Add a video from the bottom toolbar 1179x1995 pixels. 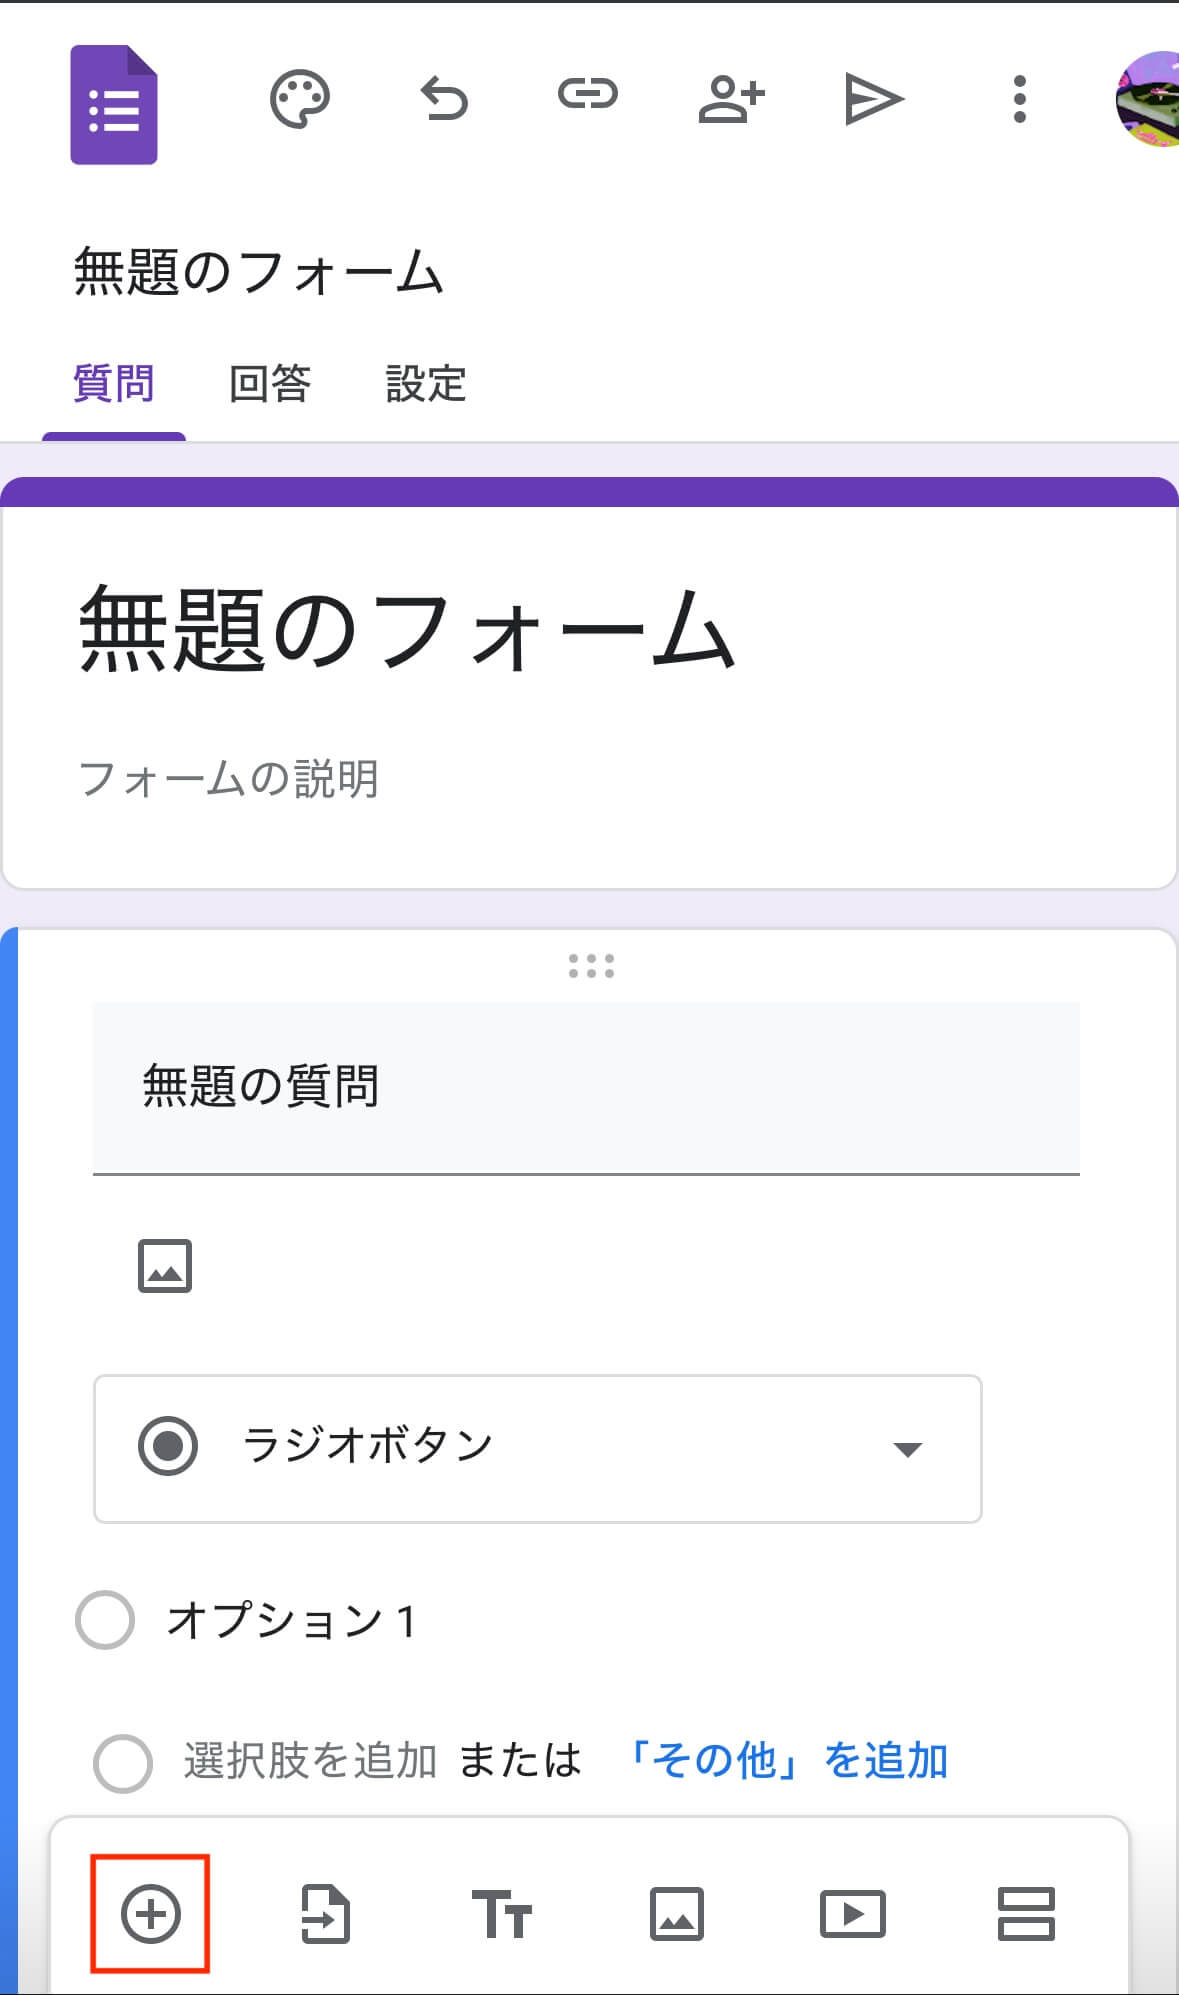[852, 1914]
